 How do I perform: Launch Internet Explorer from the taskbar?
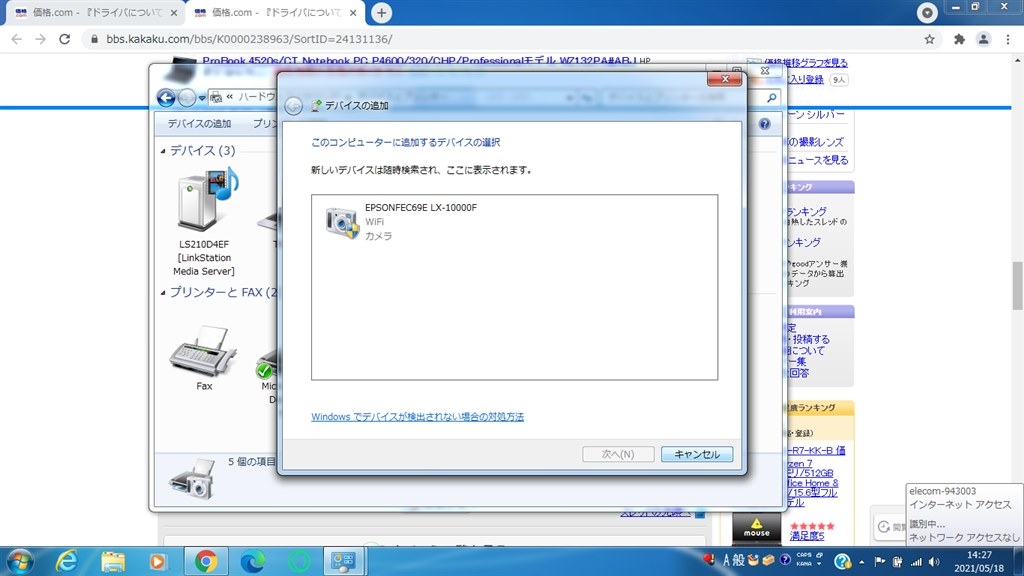(x=67, y=562)
